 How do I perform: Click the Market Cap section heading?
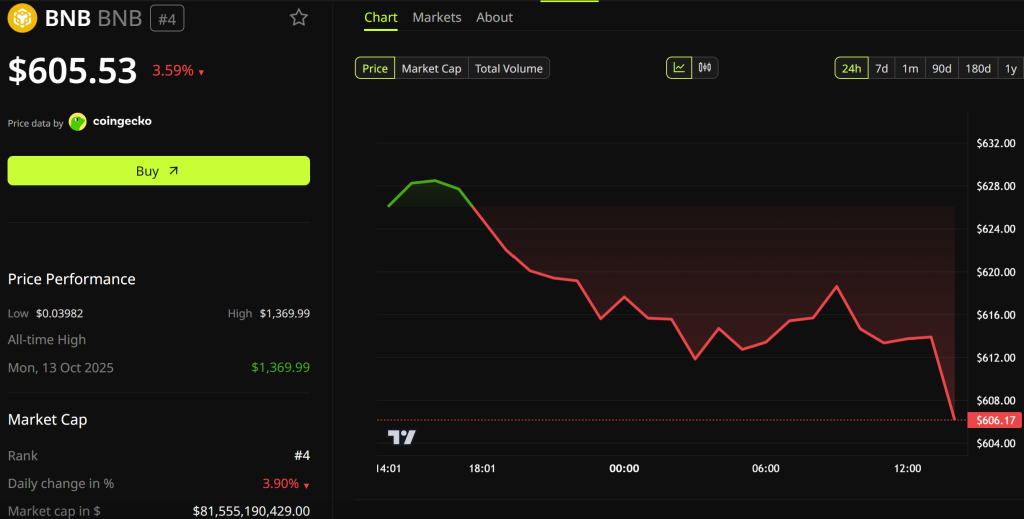(x=48, y=420)
